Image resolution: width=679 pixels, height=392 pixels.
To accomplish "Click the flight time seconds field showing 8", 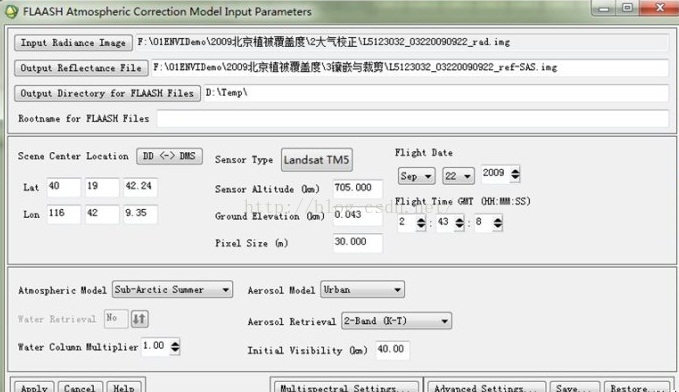I will (x=483, y=223).
